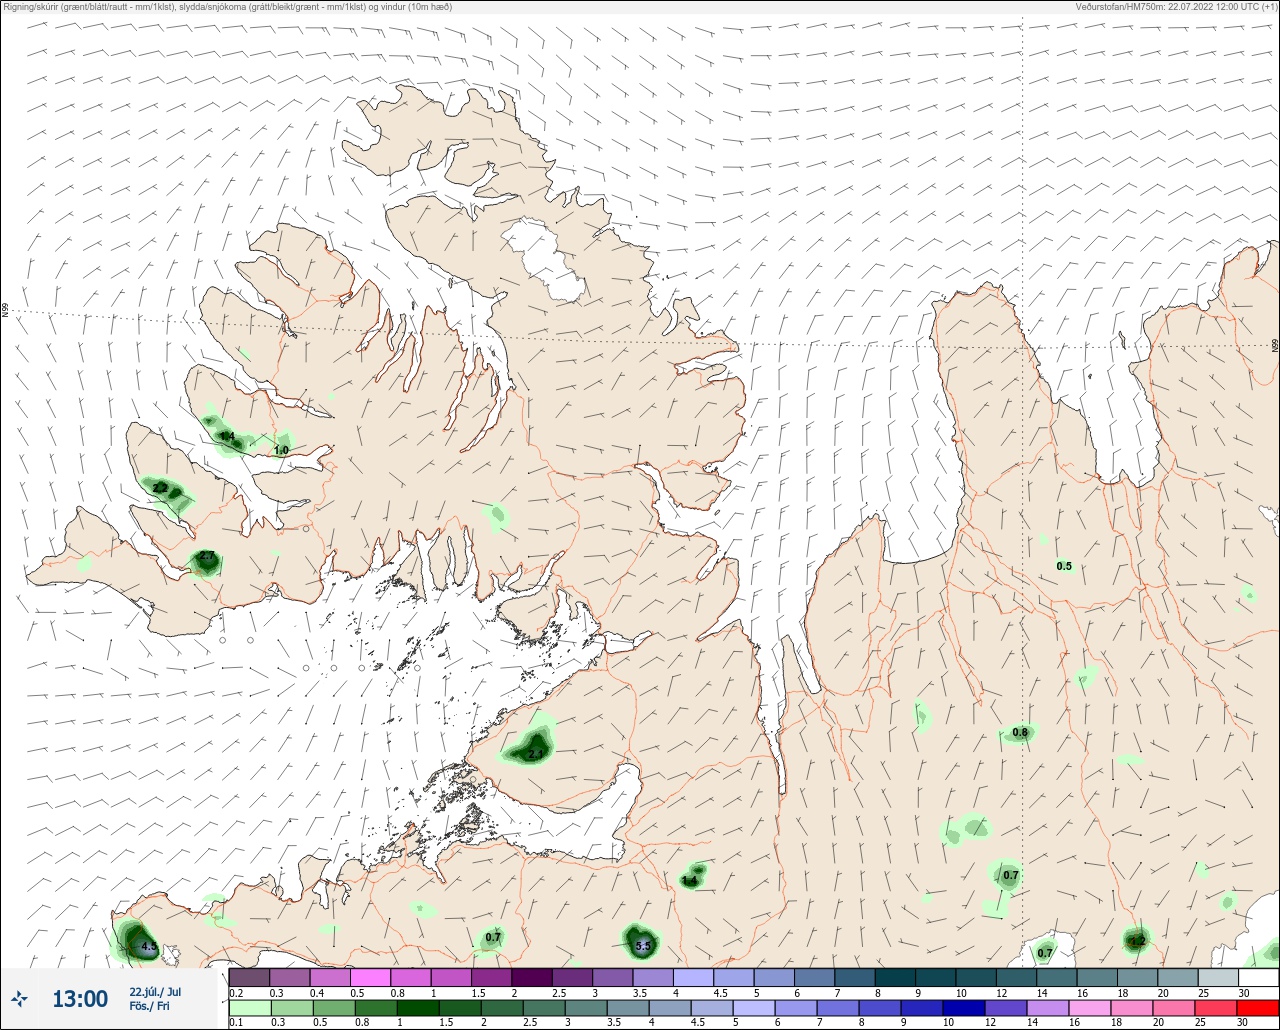Click the 2.2 precipitation value on map
The image size is (1280, 1030).
[x=160, y=487]
